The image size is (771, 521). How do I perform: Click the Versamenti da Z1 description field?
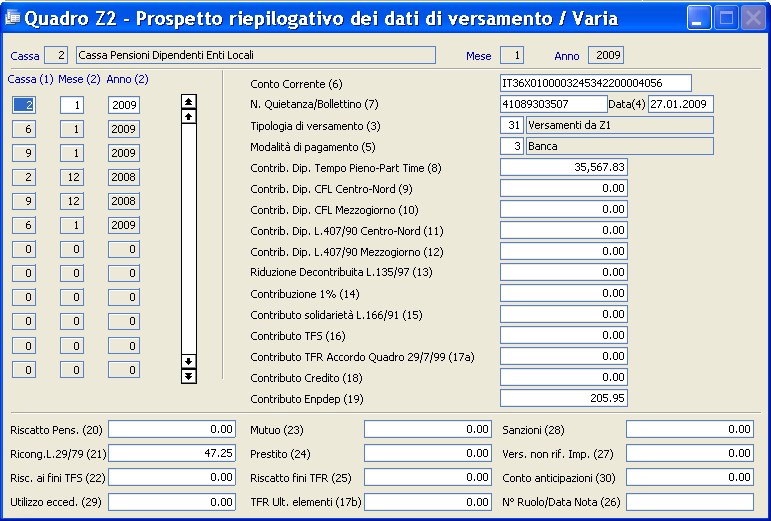[x=620, y=125]
